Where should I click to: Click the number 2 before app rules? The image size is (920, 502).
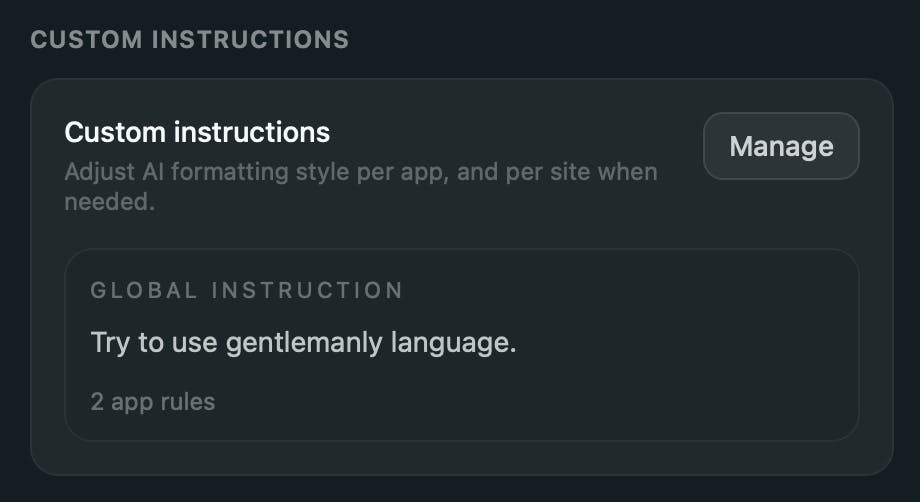coord(97,402)
